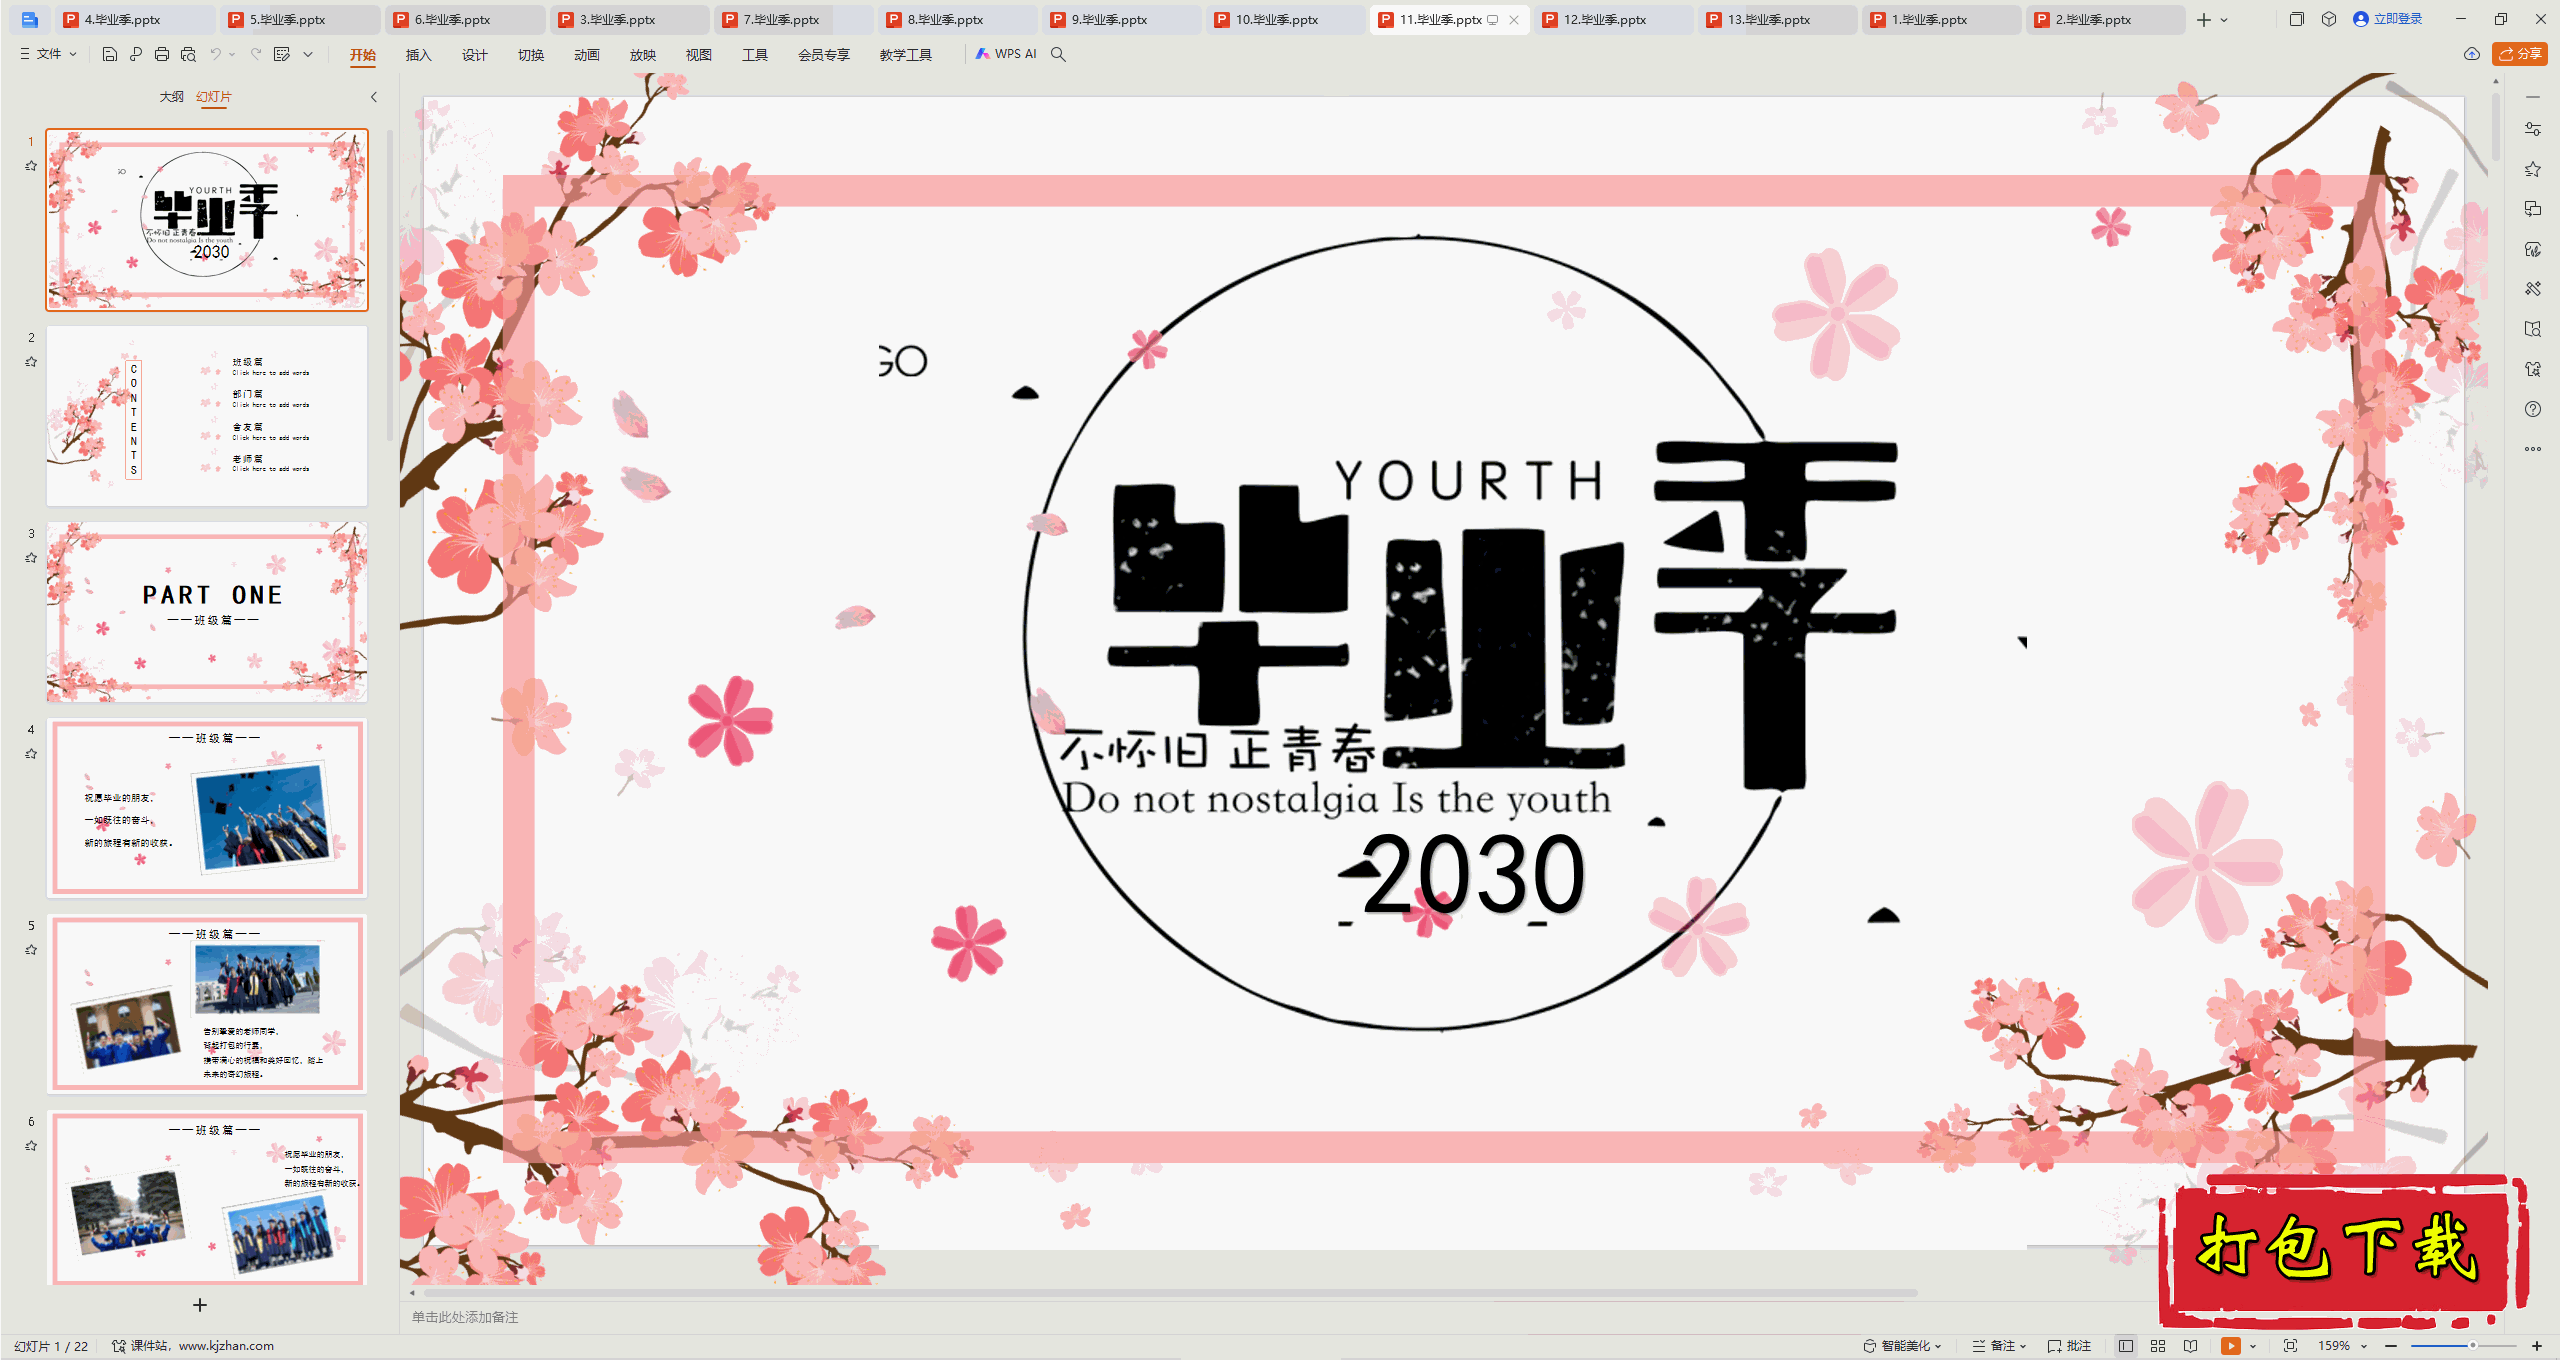
Task: Click the cloud upload icon beside Share
Action: point(2472,54)
